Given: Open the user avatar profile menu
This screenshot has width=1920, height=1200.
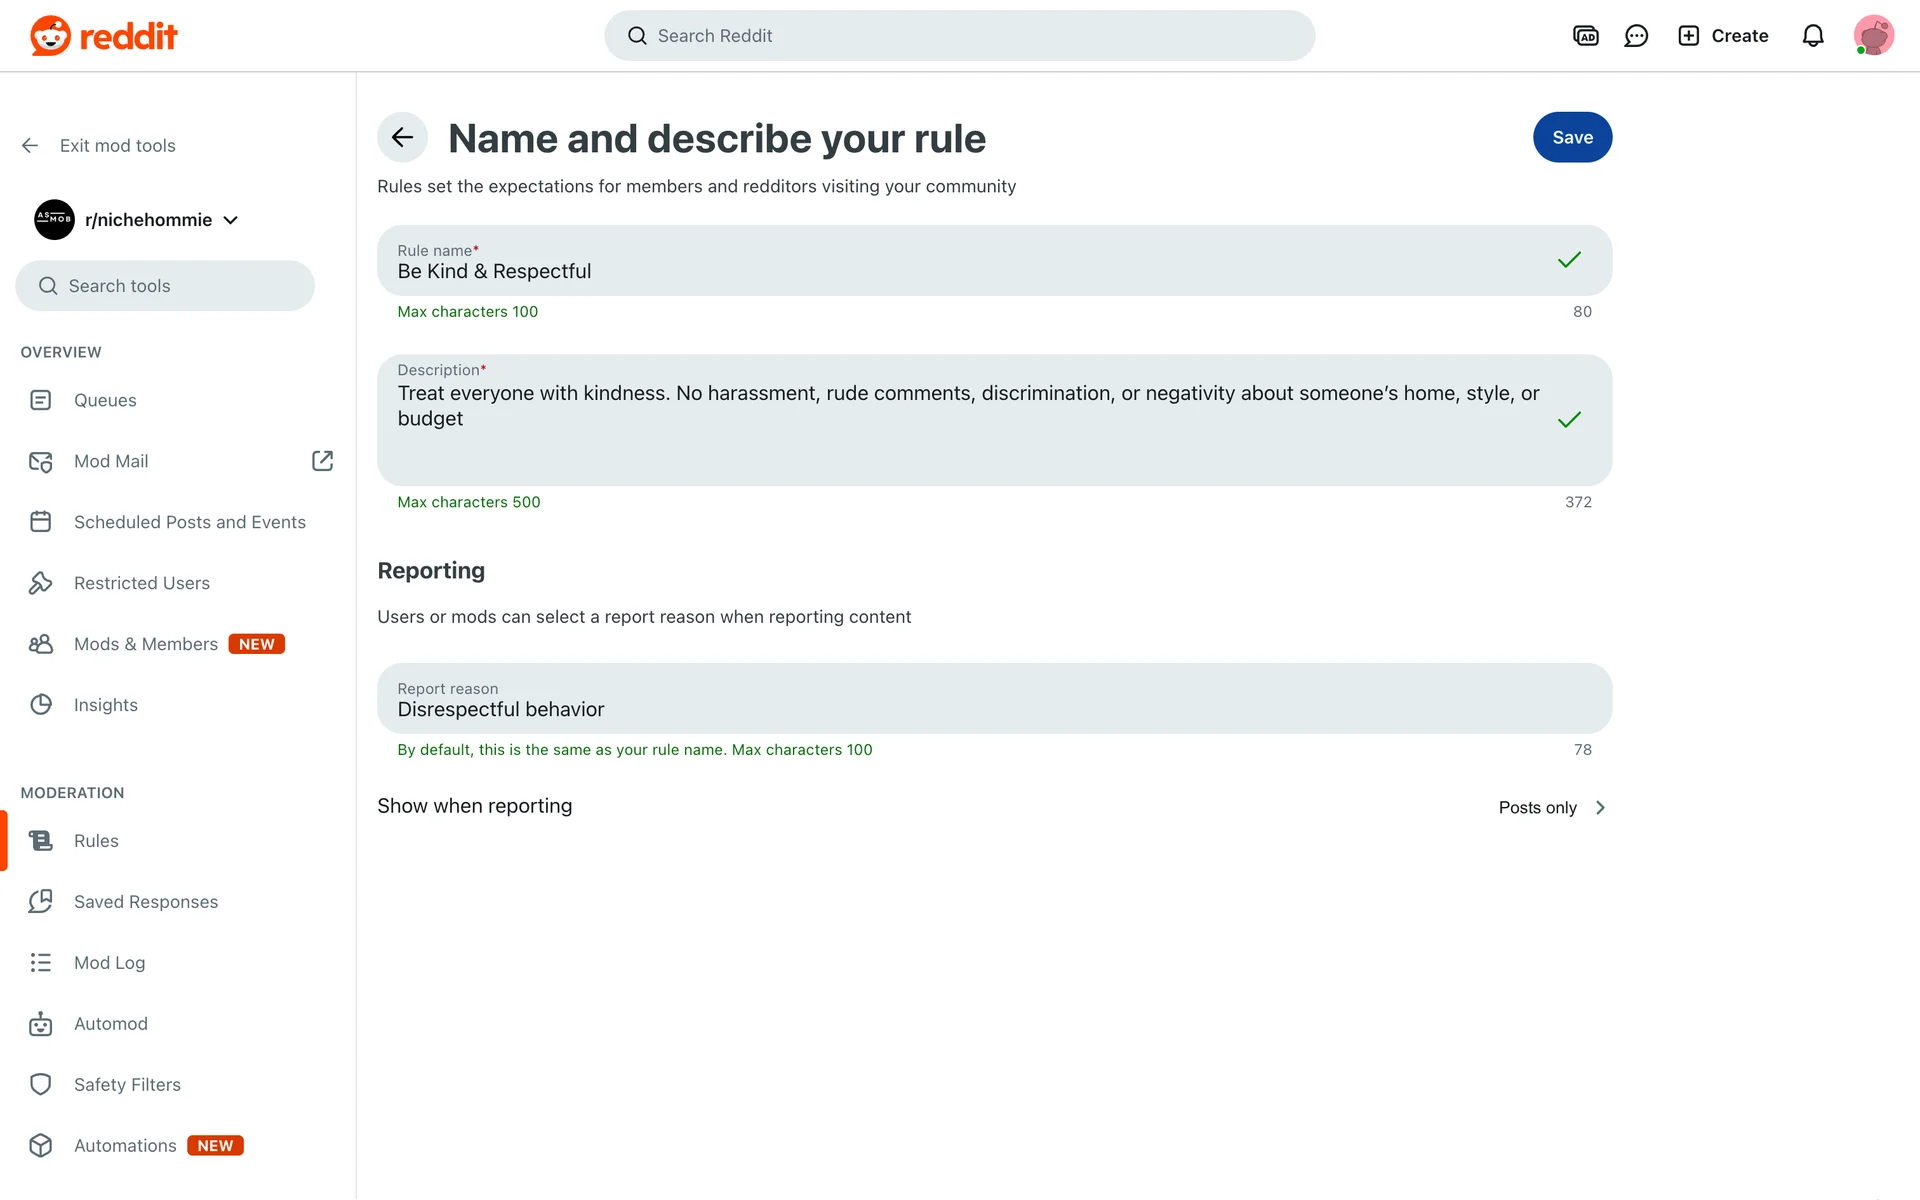Looking at the screenshot, I should click(1873, 36).
